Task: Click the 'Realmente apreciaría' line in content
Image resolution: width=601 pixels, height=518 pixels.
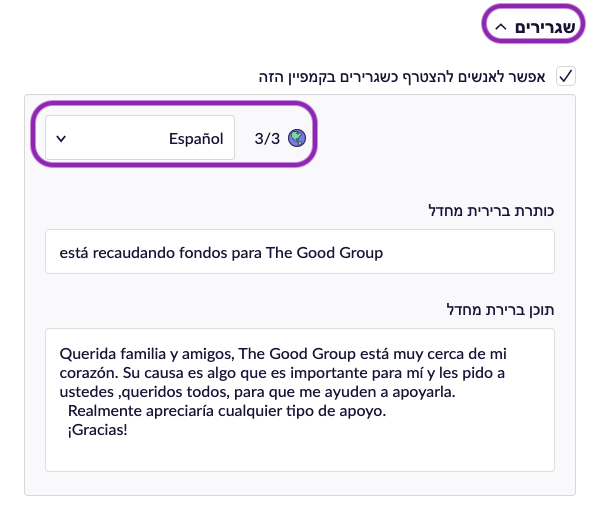Action: (227, 411)
